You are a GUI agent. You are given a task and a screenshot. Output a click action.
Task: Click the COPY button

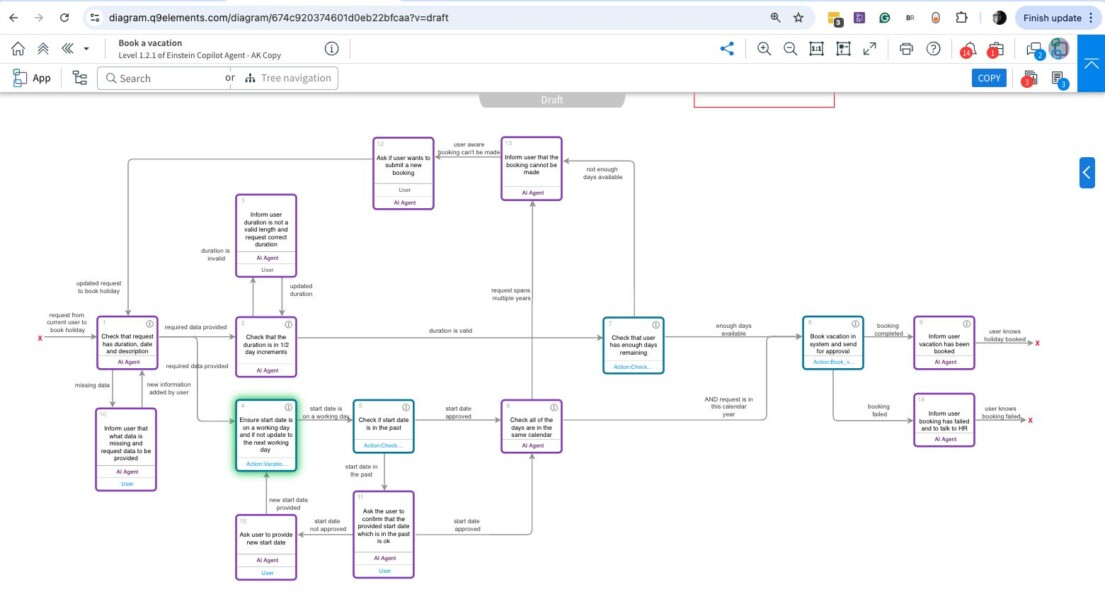[989, 78]
